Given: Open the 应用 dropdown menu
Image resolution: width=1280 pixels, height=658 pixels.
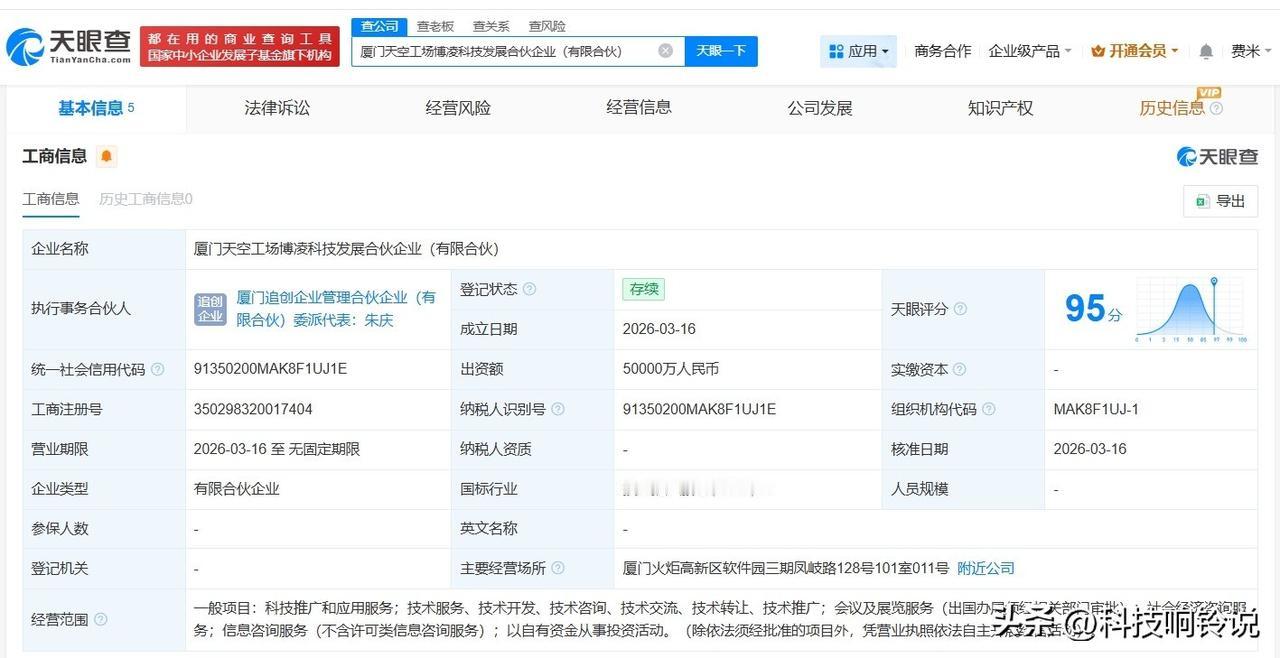Looking at the screenshot, I should pyautogui.click(x=859, y=51).
